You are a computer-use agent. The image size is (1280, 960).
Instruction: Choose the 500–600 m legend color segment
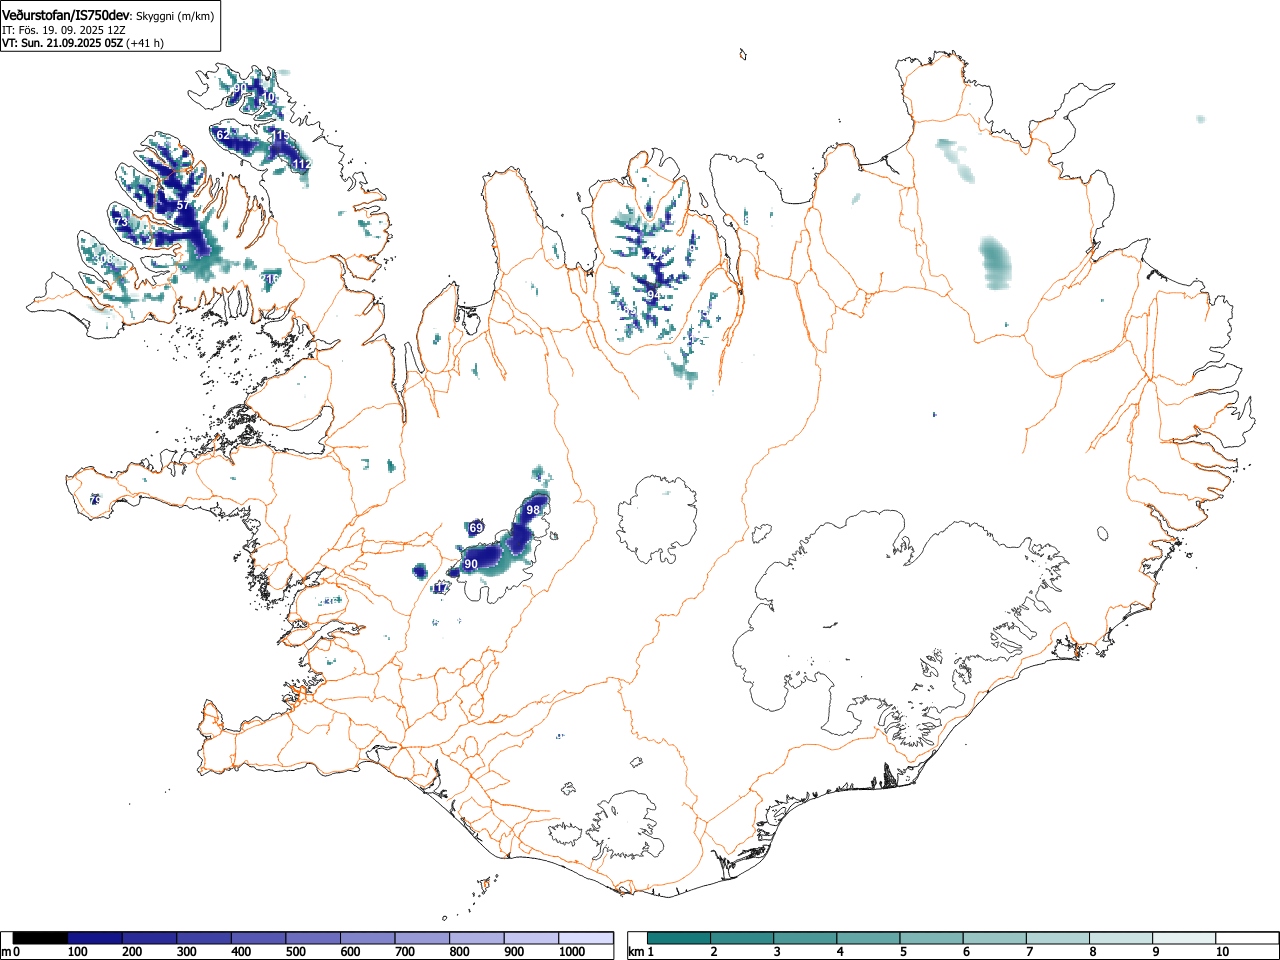pyautogui.click(x=313, y=938)
